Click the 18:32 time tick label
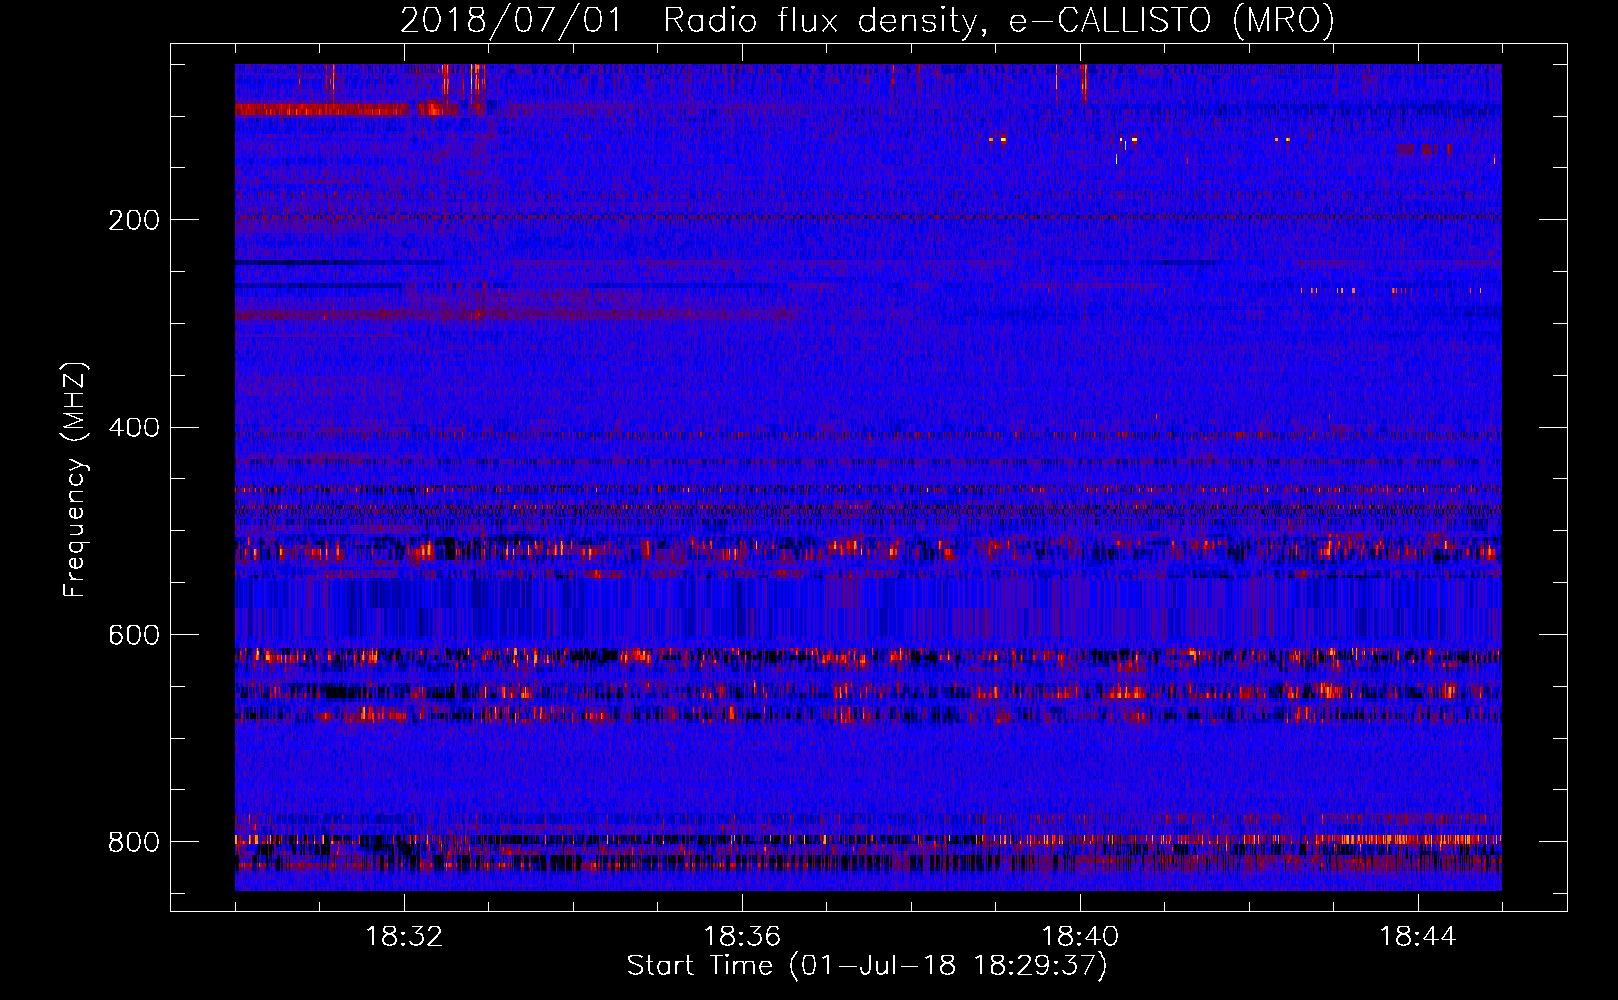This screenshot has width=1618, height=1000. 404,937
